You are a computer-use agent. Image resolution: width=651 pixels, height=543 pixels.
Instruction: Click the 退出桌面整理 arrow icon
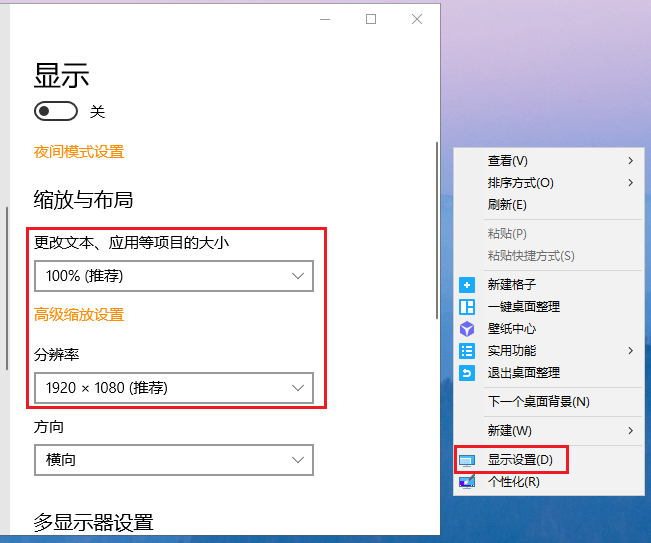[x=466, y=373]
